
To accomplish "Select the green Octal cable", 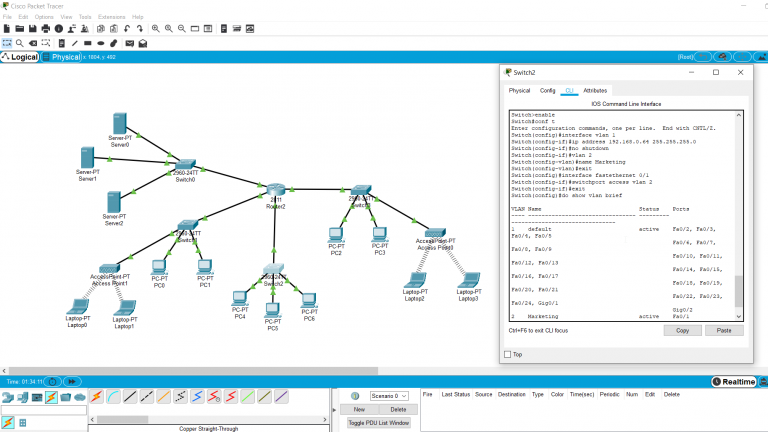I will click(x=248, y=396).
